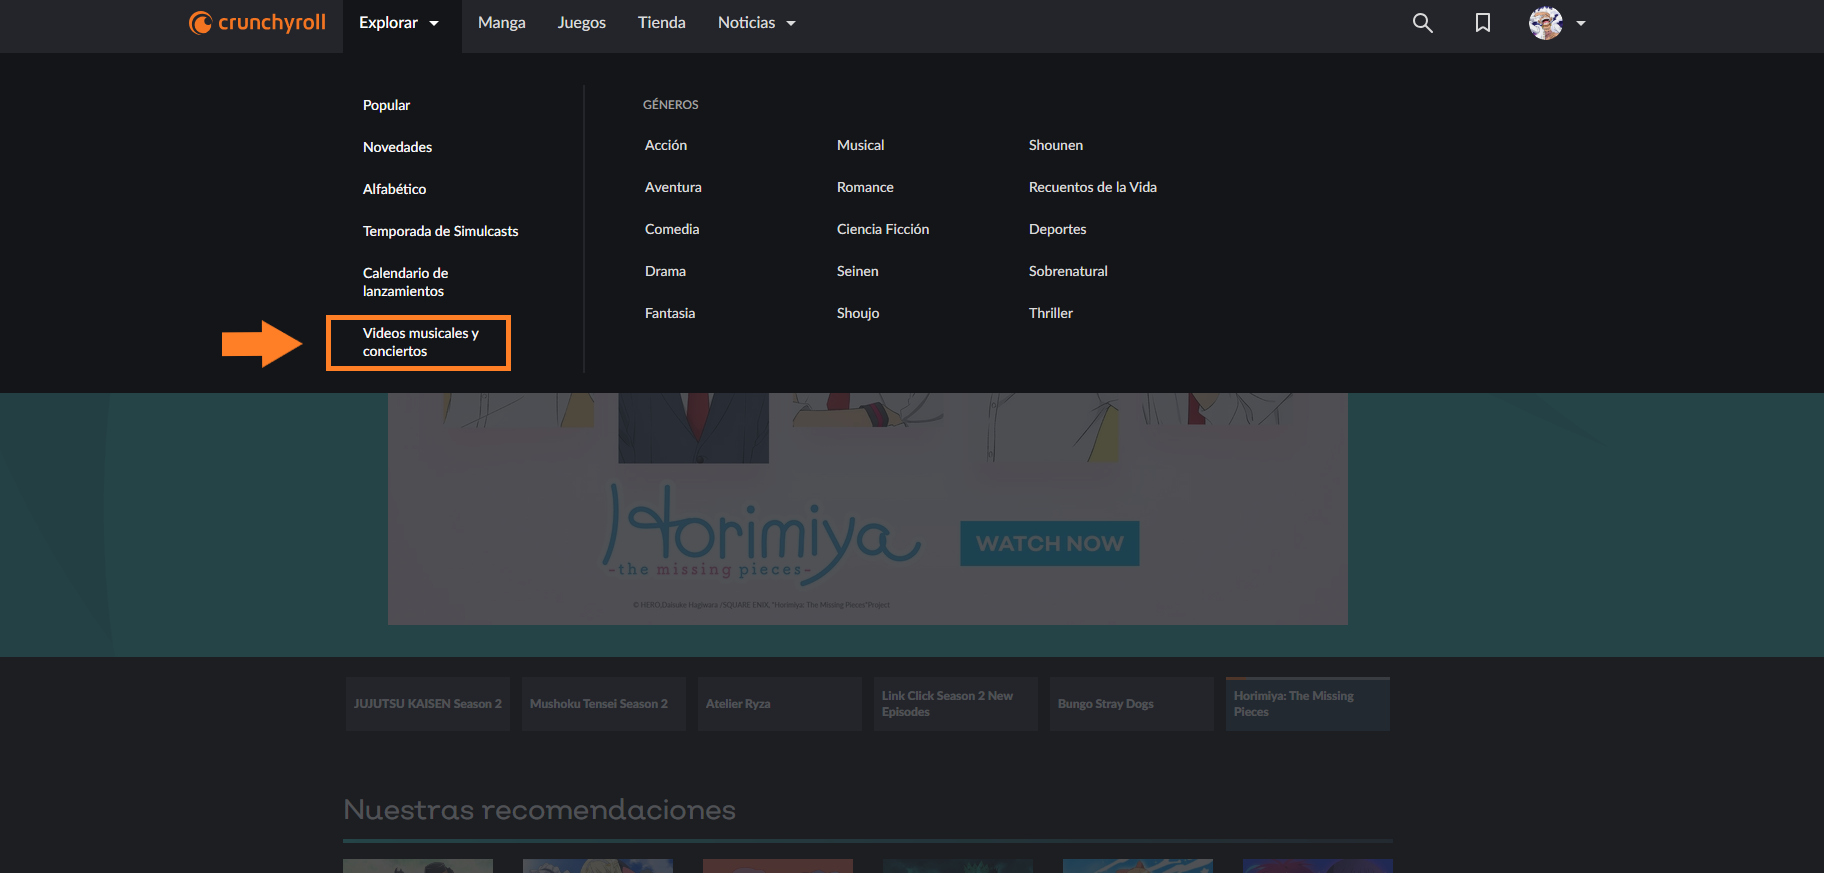Open the search magnifier icon

(1422, 23)
